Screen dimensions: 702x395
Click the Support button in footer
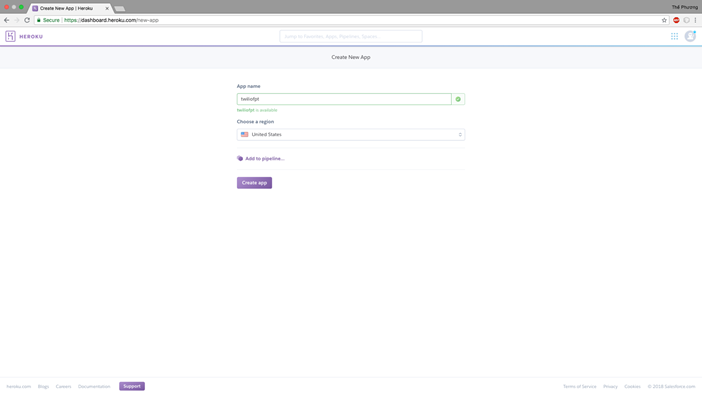(x=132, y=386)
